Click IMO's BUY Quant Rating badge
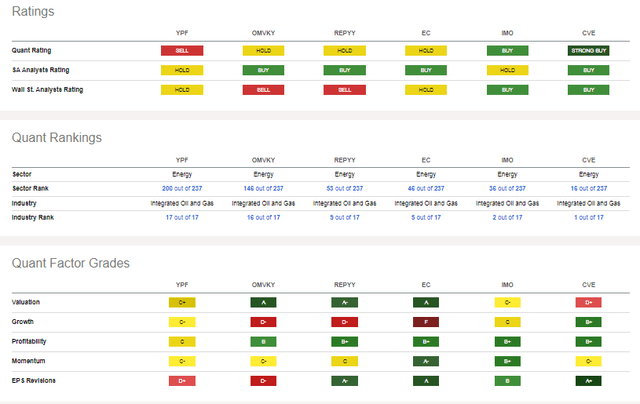This screenshot has width=640, height=404. 507,51
